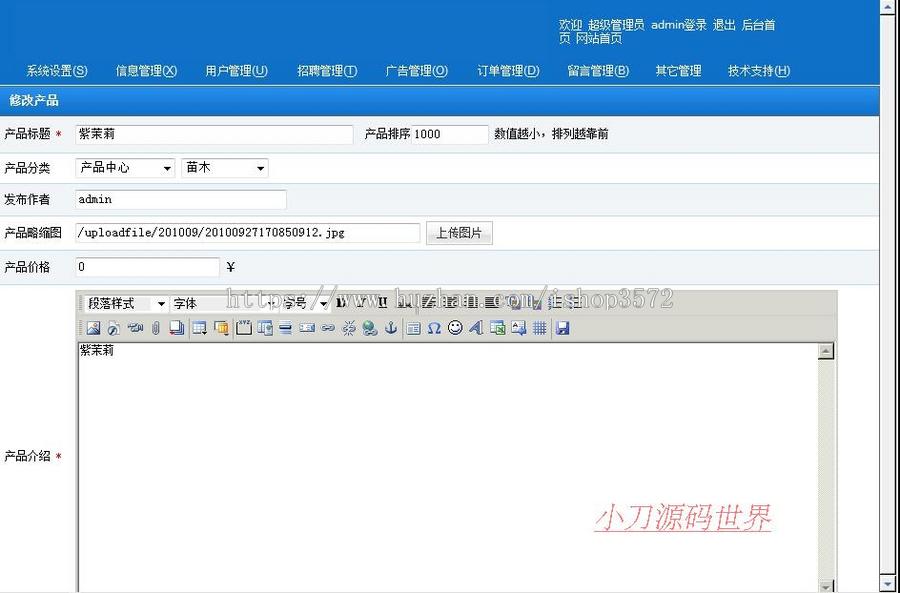Toggle bold with the B button
The height and width of the screenshot is (593, 900).
point(341,303)
